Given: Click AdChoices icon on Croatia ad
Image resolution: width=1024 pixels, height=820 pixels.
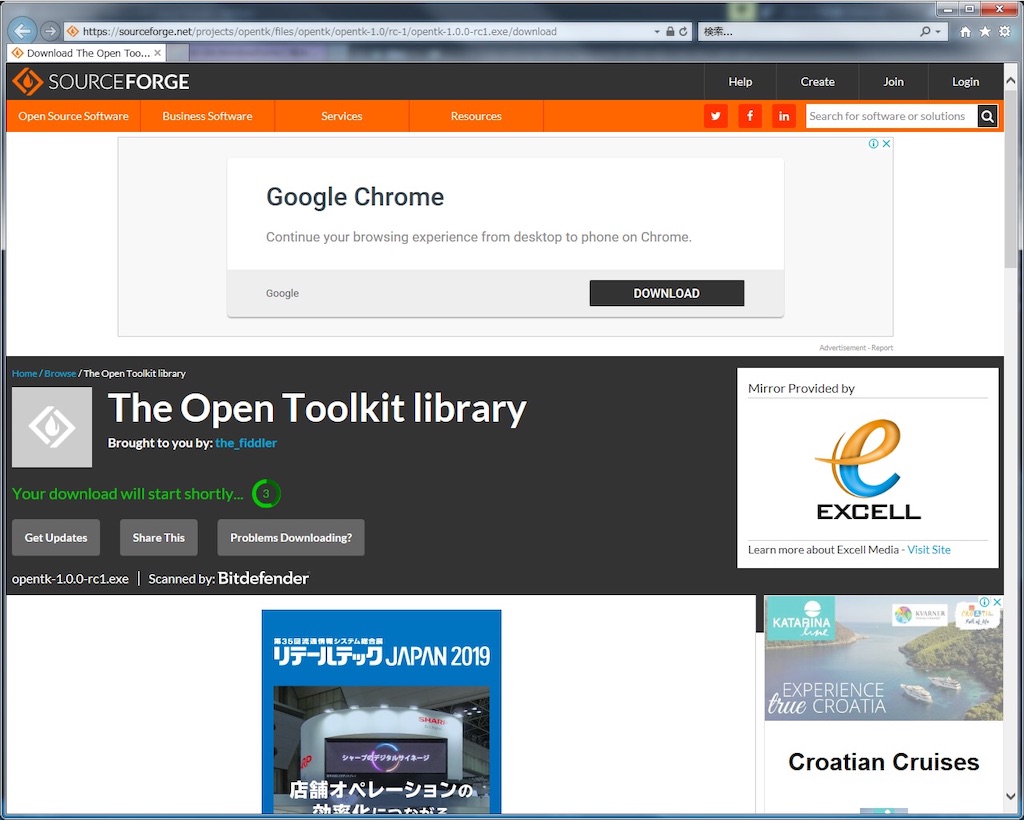Looking at the screenshot, I should point(984,602).
